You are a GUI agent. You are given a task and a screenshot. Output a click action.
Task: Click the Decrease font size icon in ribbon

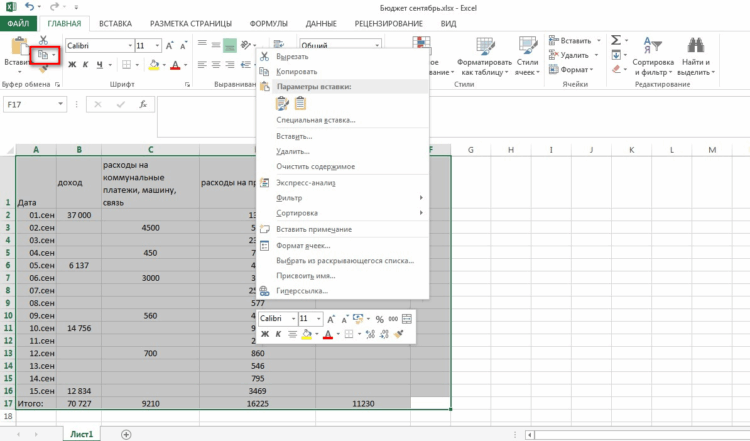tap(183, 46)
